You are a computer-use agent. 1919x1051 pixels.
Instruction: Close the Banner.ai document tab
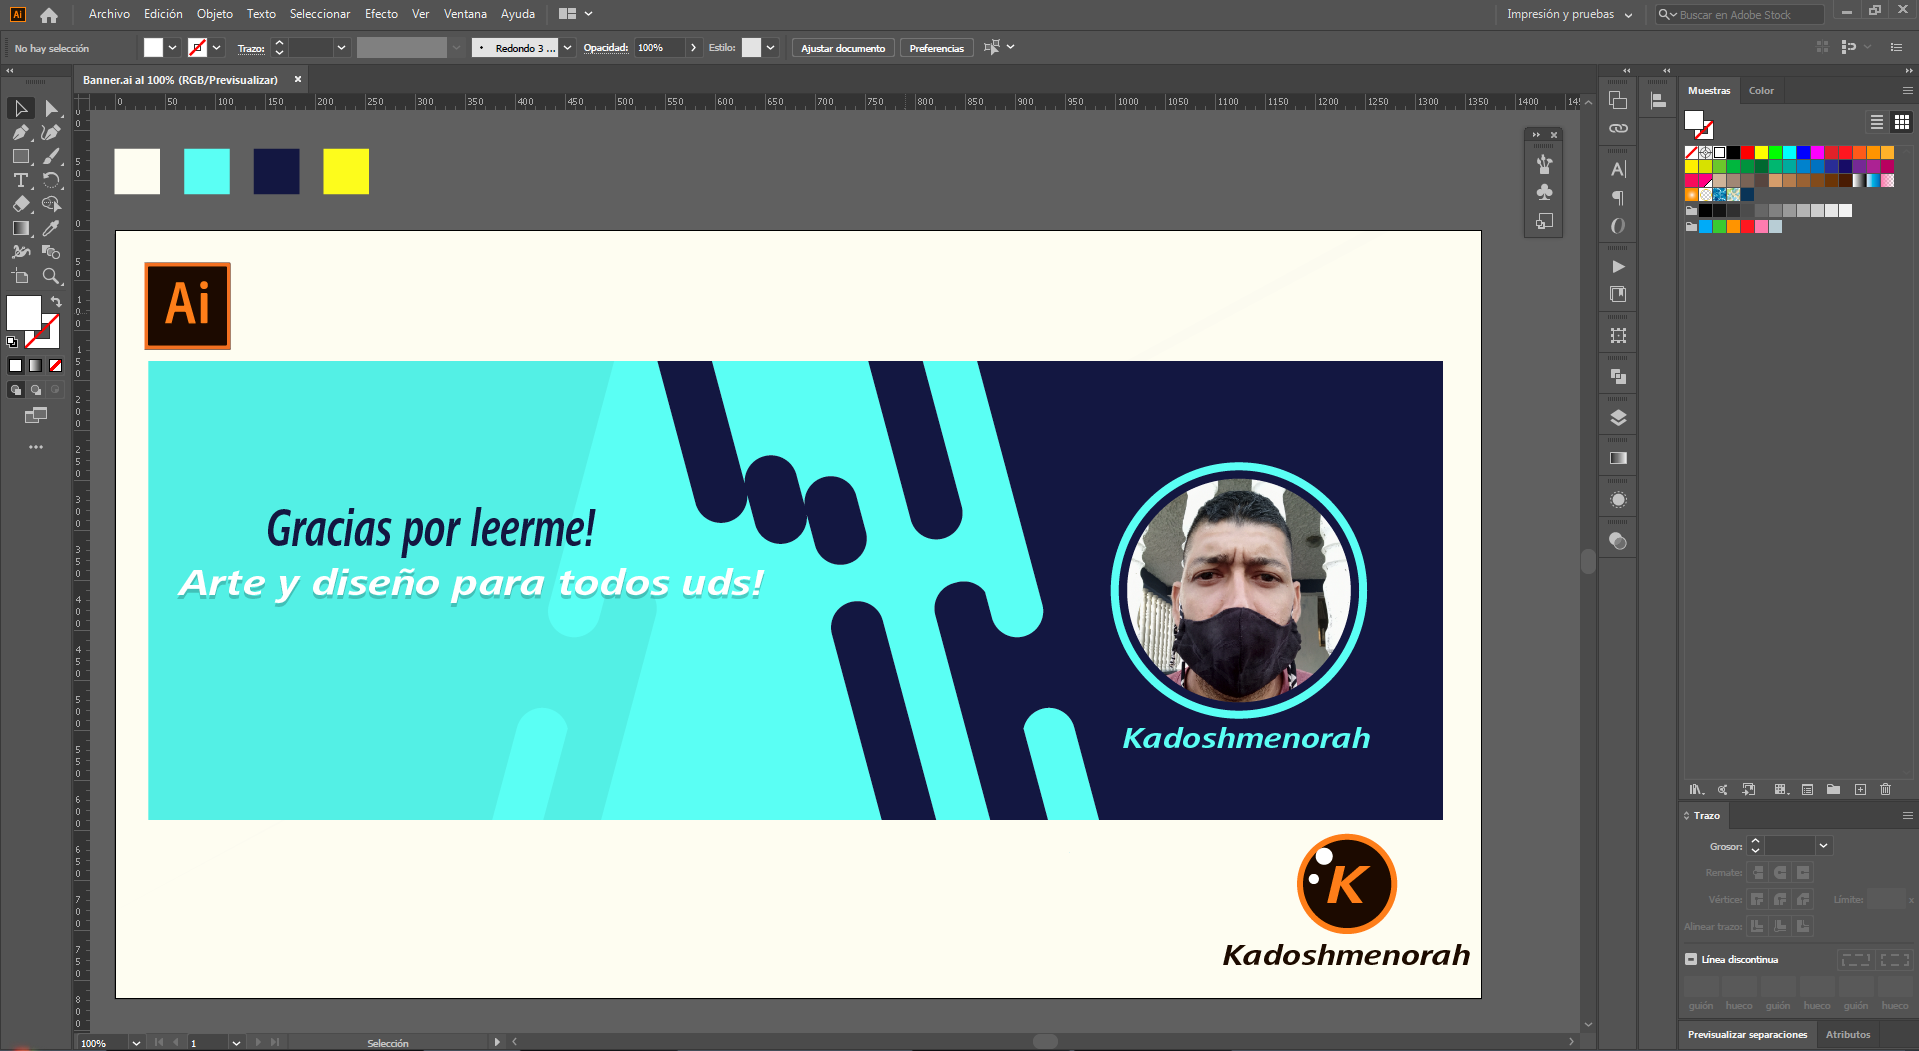pyautogui.click(x=297, y=79)
